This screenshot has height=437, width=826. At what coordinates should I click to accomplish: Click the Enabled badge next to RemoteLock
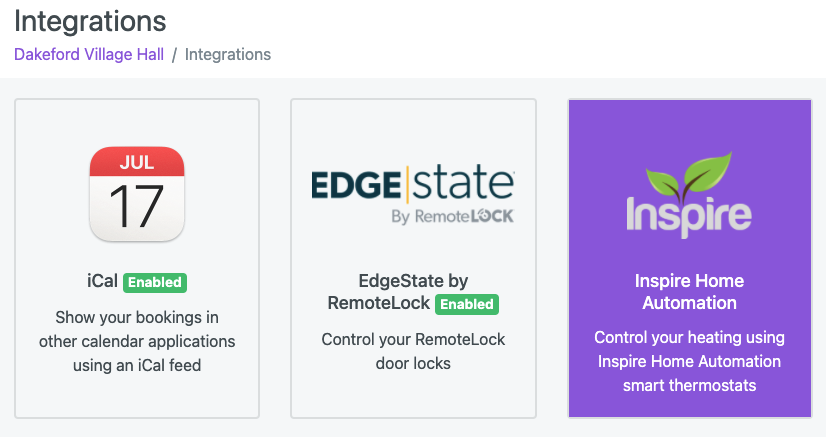click(467, 304)
